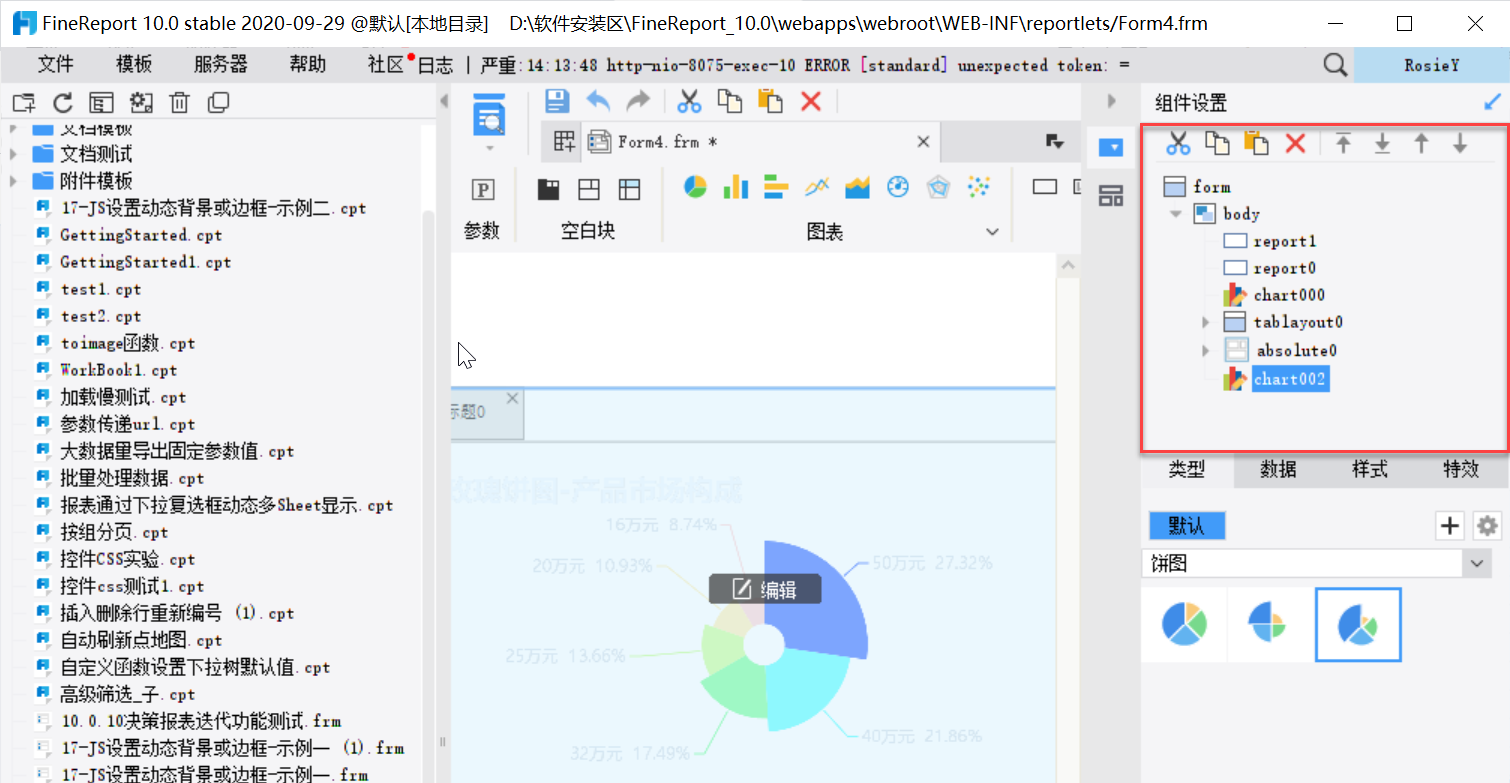
Task: Click the red delete X in main toolbar
Action: pos(811,101)
